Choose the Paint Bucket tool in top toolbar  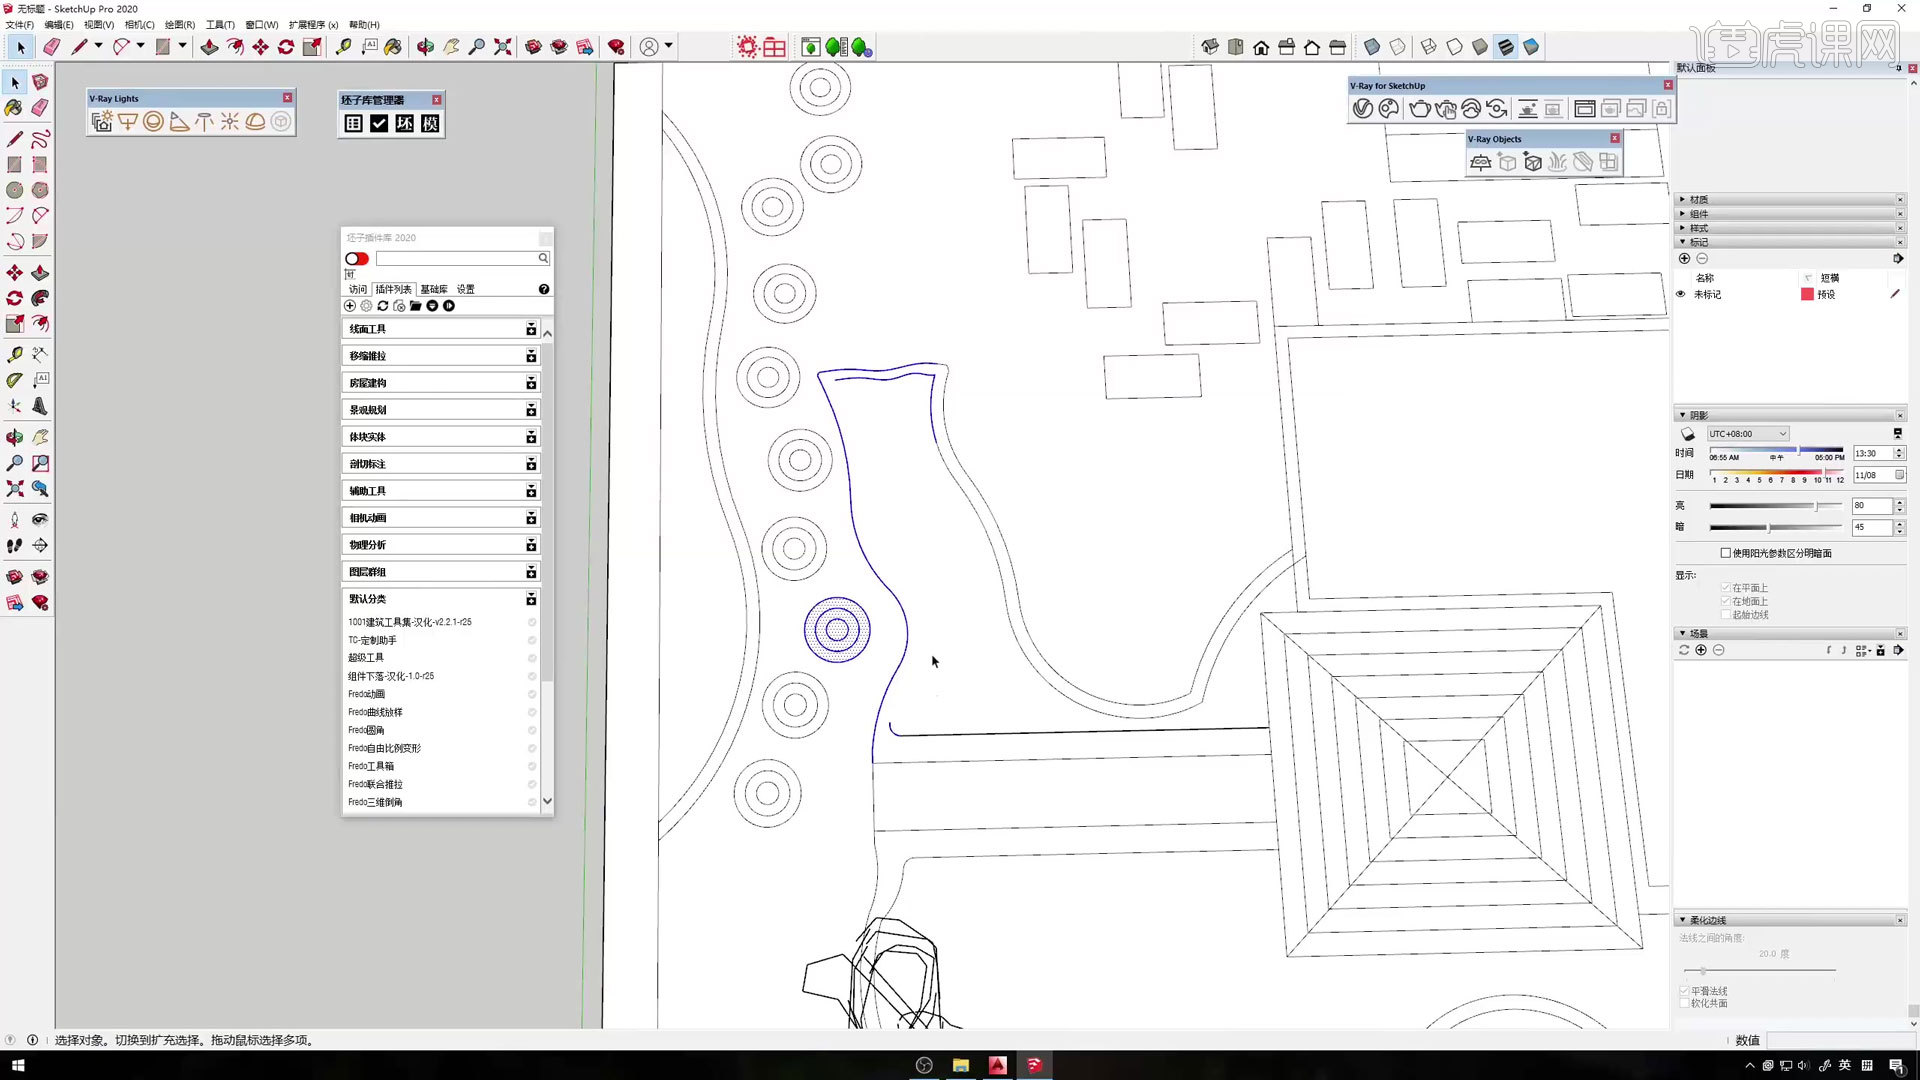[x=393, y=47]
